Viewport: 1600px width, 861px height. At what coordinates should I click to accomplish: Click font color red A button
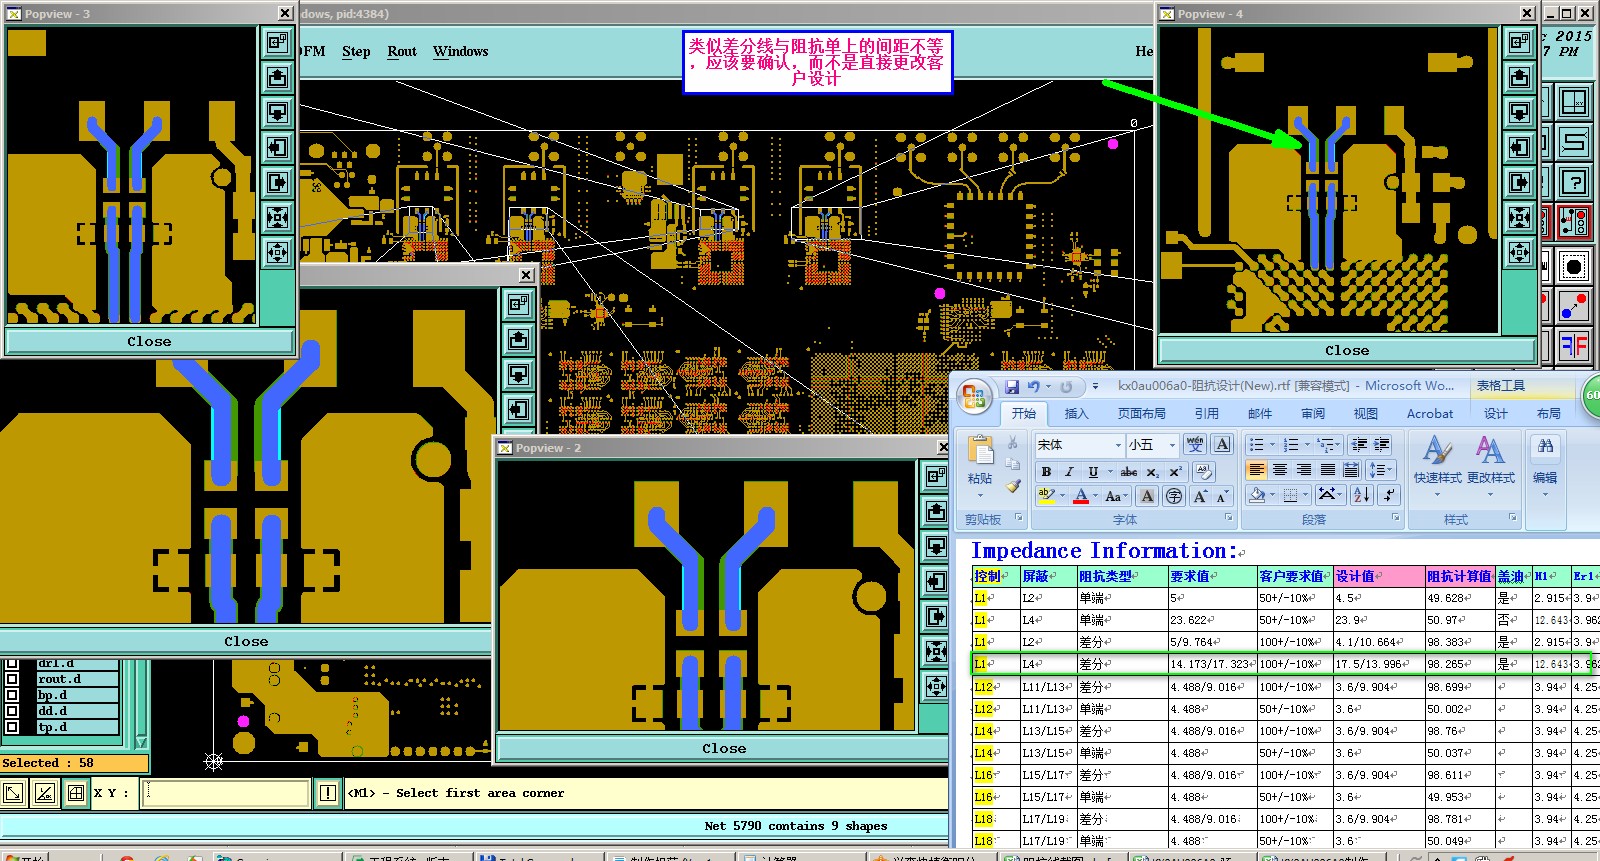[x=1081, y=496]
